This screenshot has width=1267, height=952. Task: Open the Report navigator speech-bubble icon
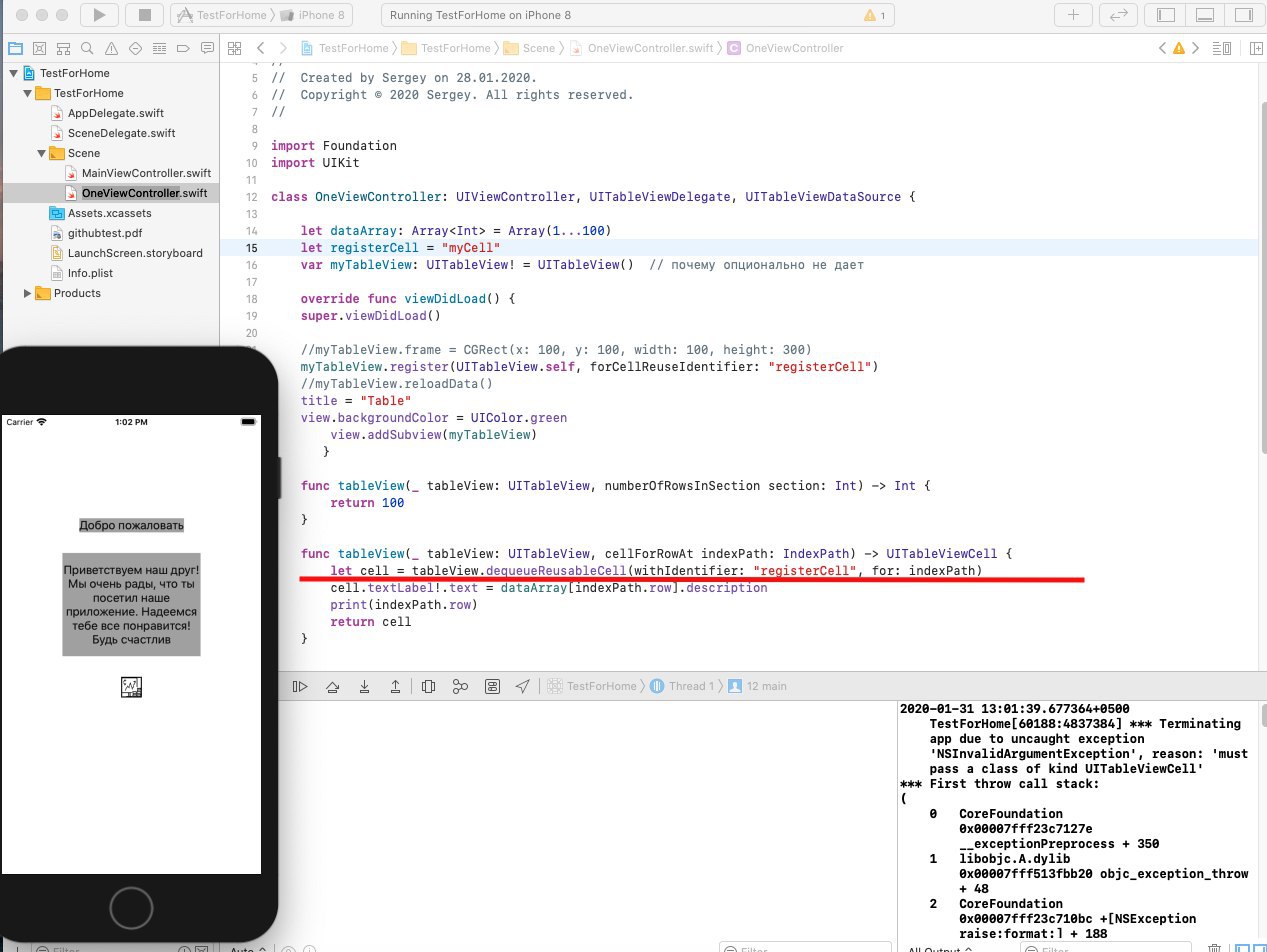(207, 48)
